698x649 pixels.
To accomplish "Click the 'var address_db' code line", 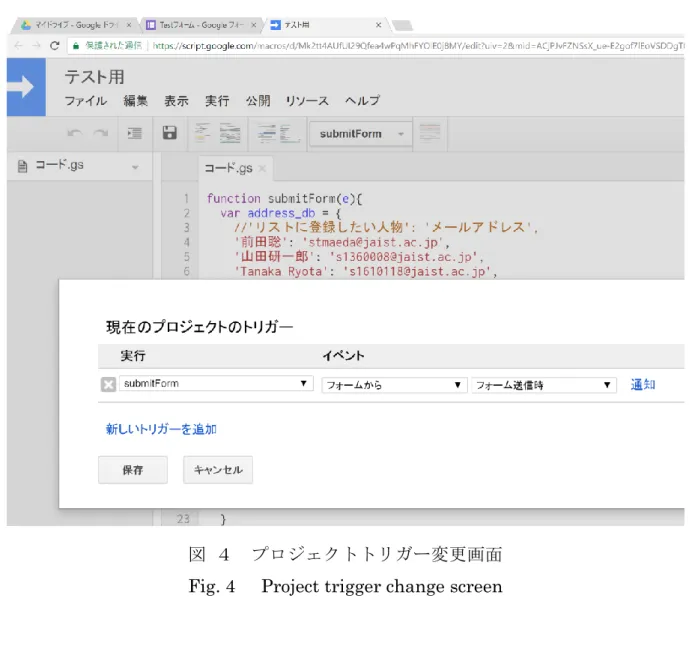I will tap(280, 213).
